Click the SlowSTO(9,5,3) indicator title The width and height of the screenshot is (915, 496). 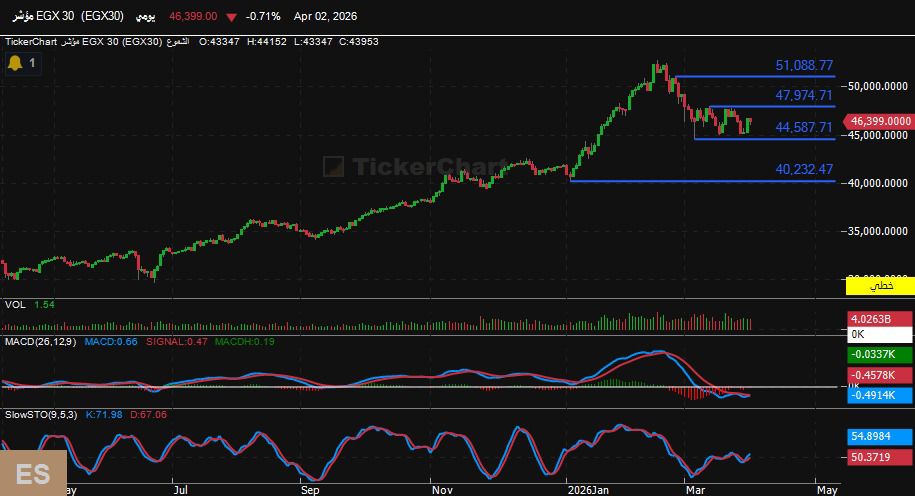point(38,414)
